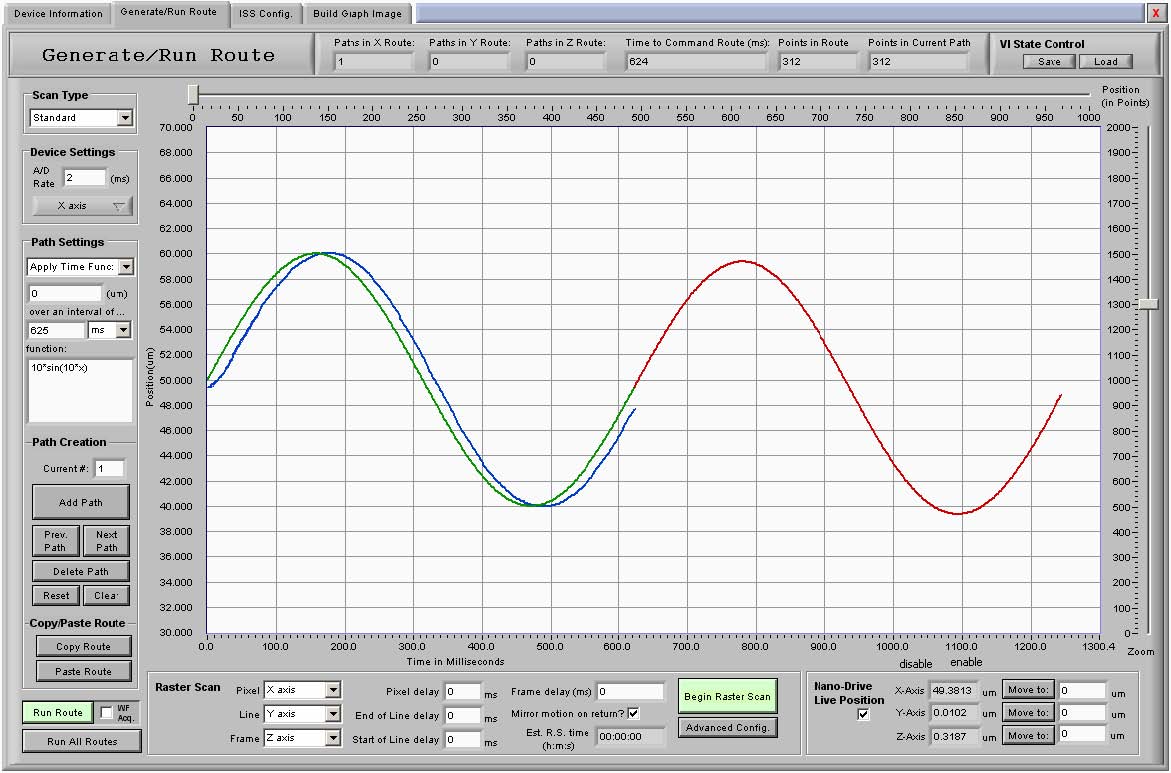Click the Z-Axis Move to value field

[x=1082, y=734]
